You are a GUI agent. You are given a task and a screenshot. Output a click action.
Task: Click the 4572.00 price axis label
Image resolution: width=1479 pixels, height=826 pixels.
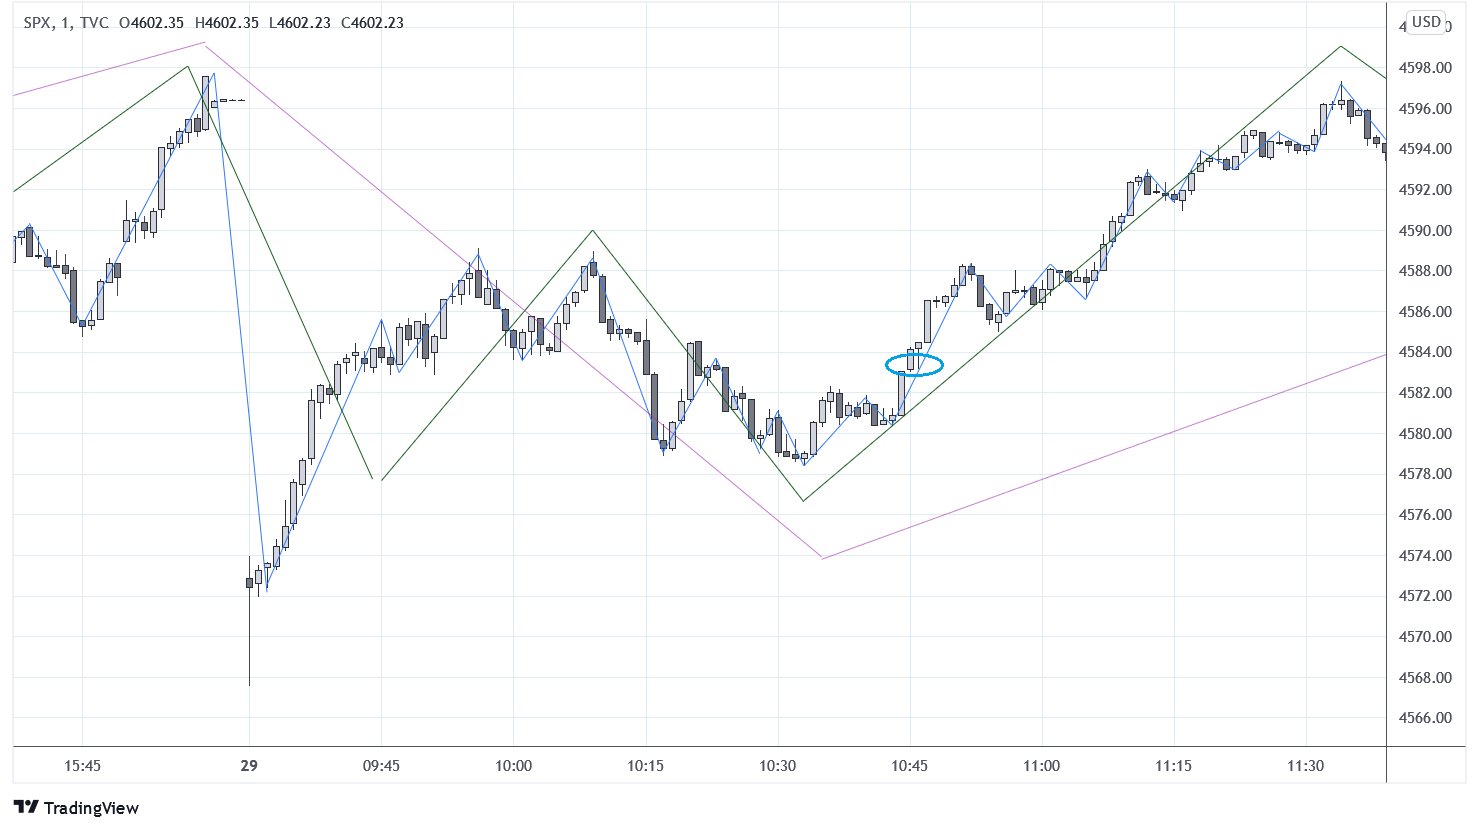pyautogui.click(x=1426, y=596)
